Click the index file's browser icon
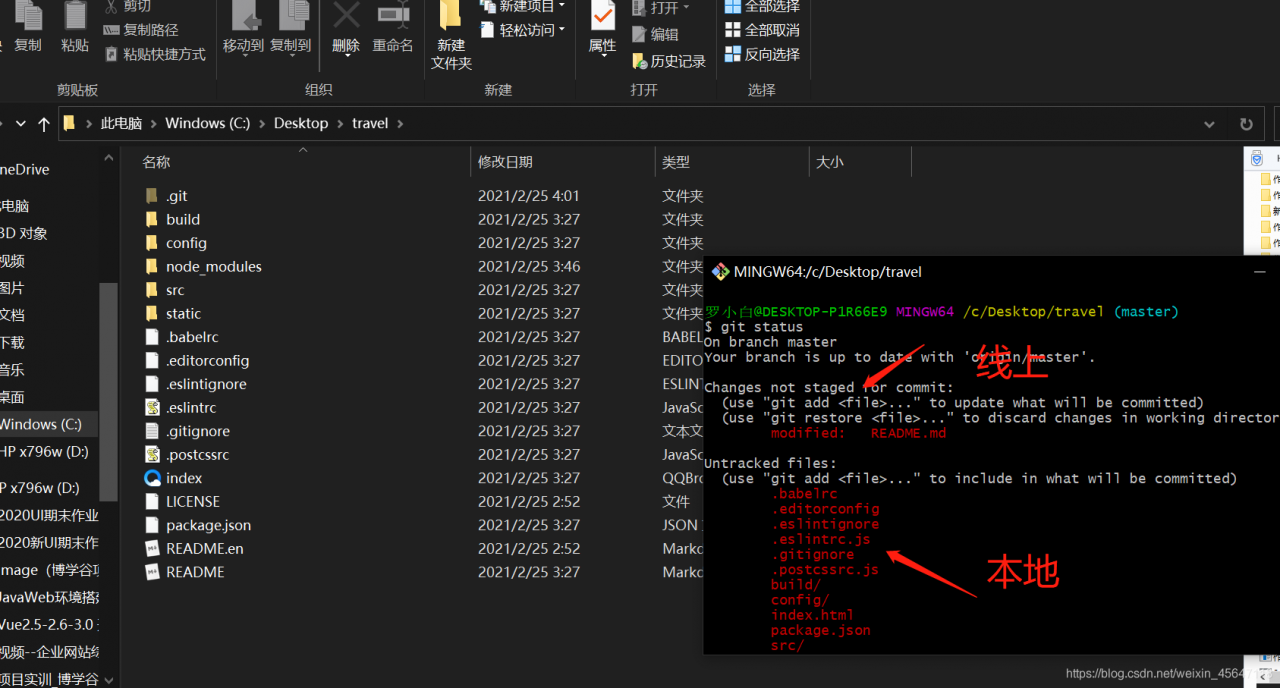This screenshot has height=688, width=1280. [152, 478]
